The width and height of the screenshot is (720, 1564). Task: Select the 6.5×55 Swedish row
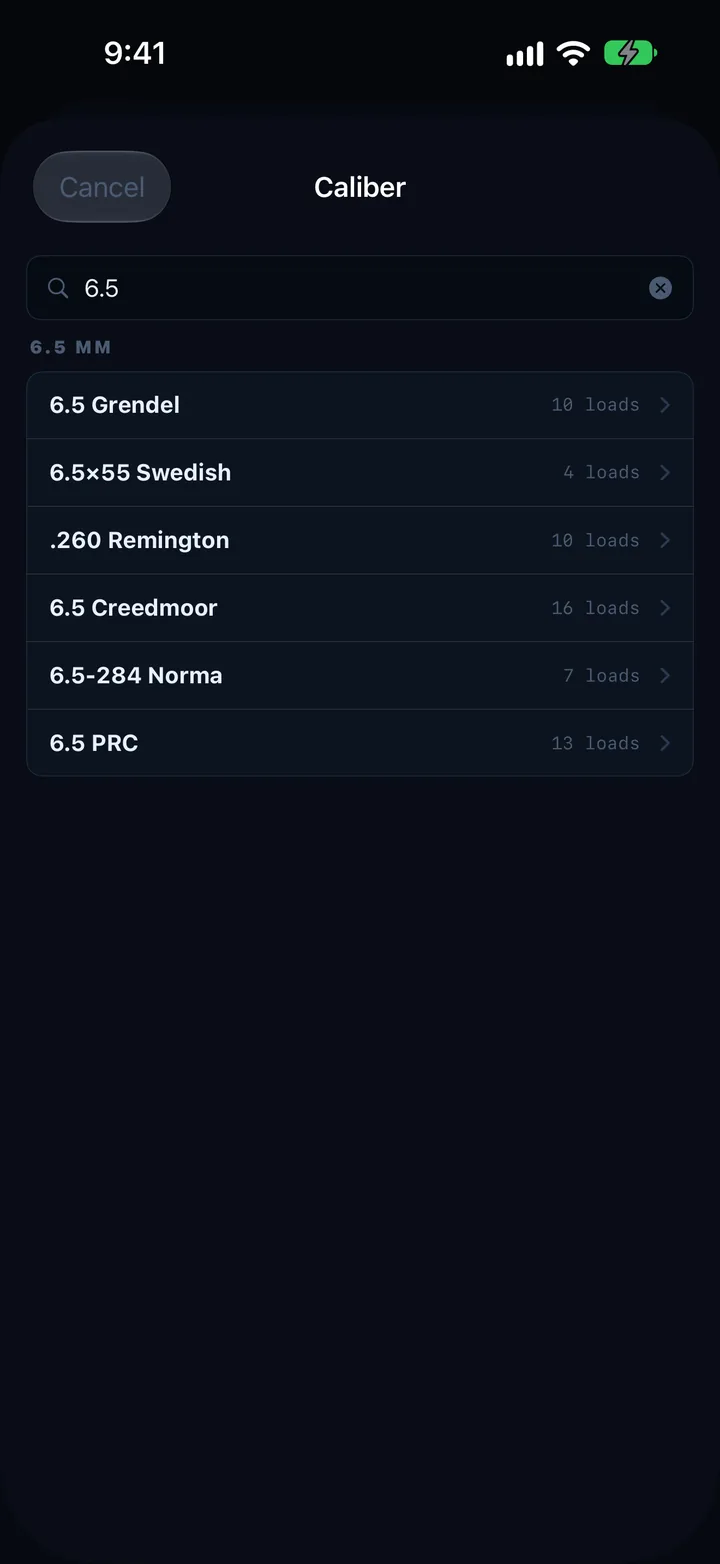click(x=360, y=472)
